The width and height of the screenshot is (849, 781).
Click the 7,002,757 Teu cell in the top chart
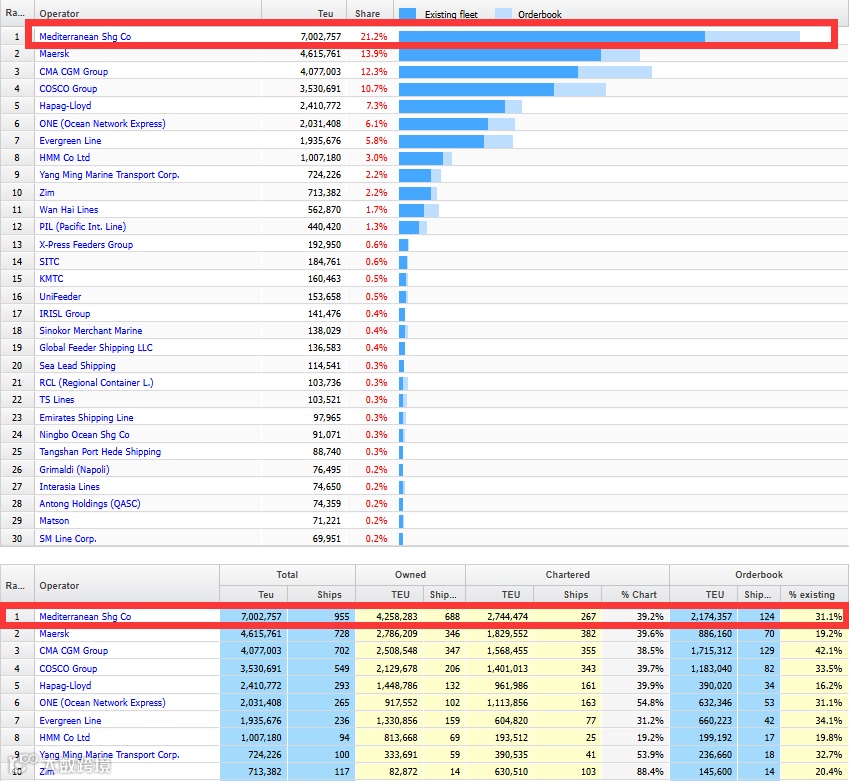pyautogui.click(x=321, y=36)
